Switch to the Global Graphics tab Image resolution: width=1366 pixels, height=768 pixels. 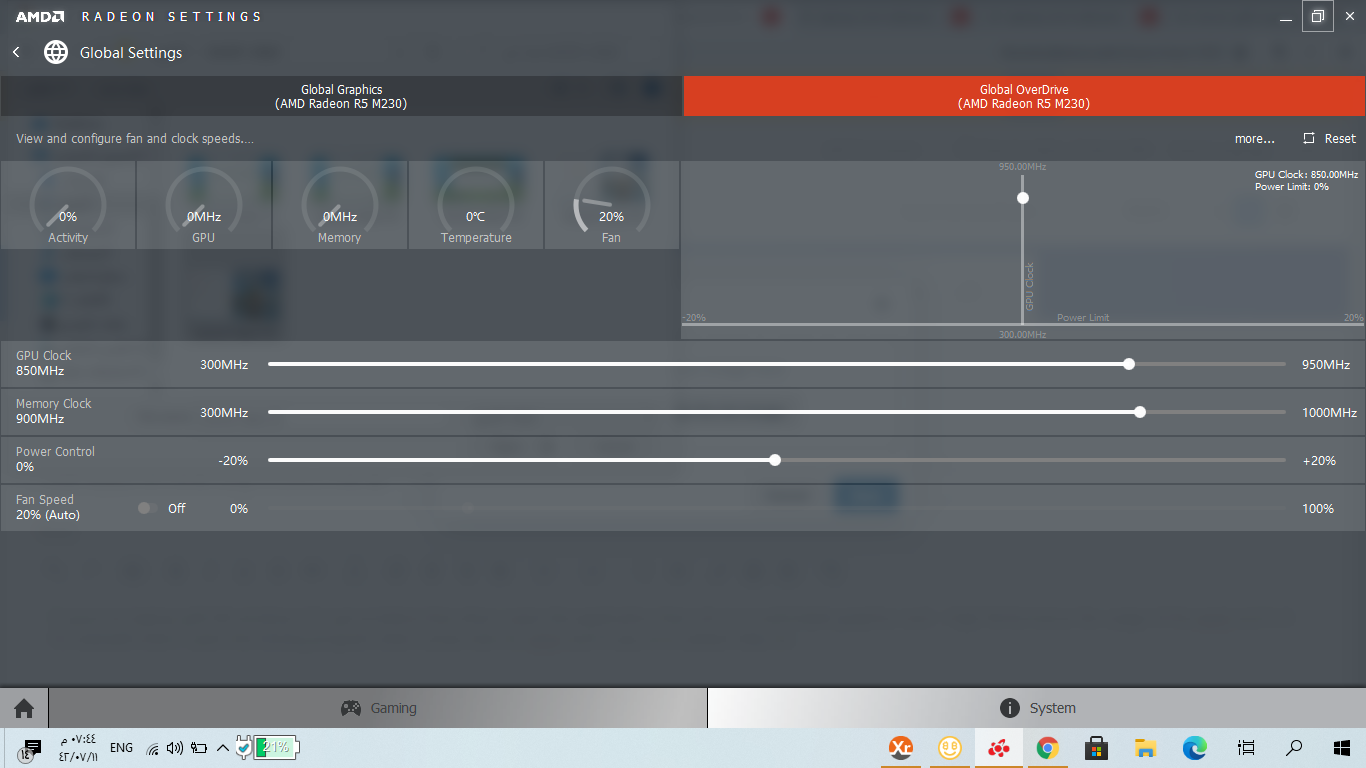(341, 96)
